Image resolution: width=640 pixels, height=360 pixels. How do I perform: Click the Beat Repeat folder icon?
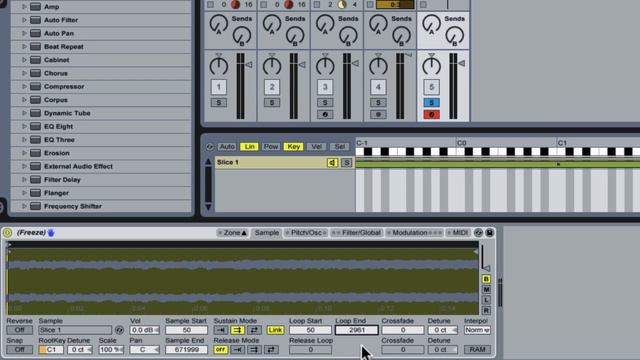[x=36, y=47]
